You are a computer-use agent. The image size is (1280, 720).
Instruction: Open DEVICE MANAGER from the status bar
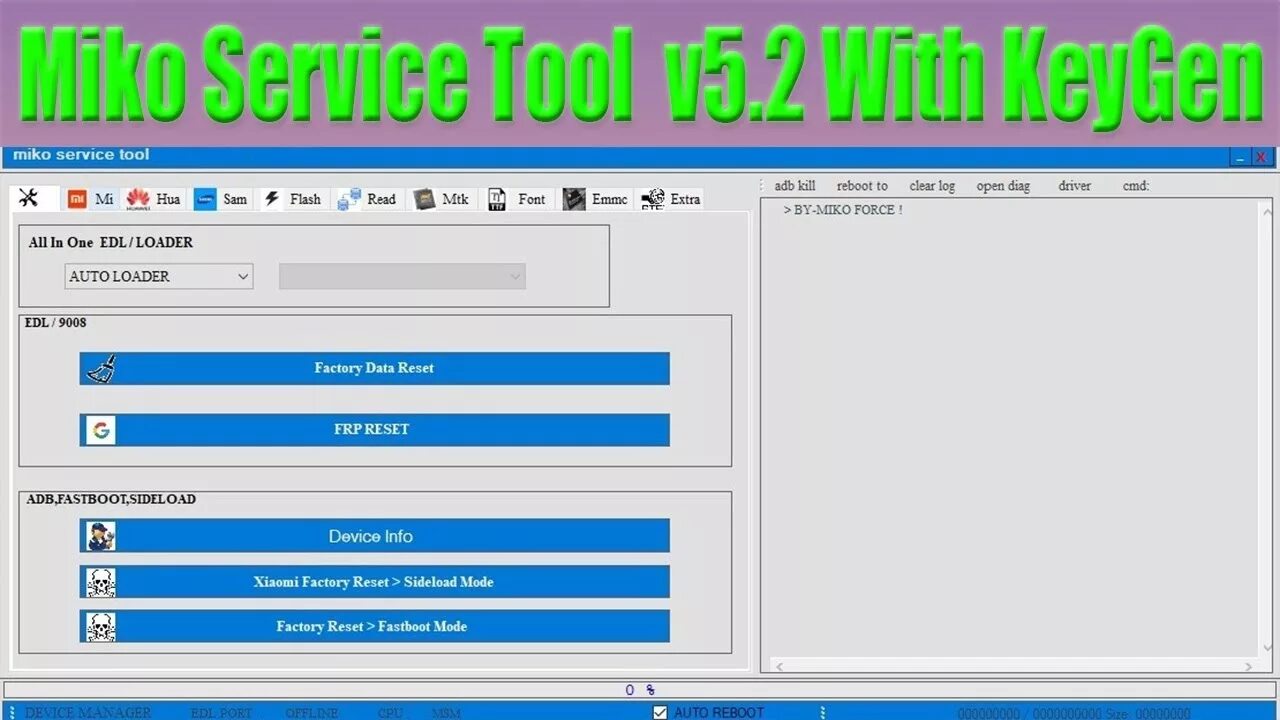pos(88,713)
